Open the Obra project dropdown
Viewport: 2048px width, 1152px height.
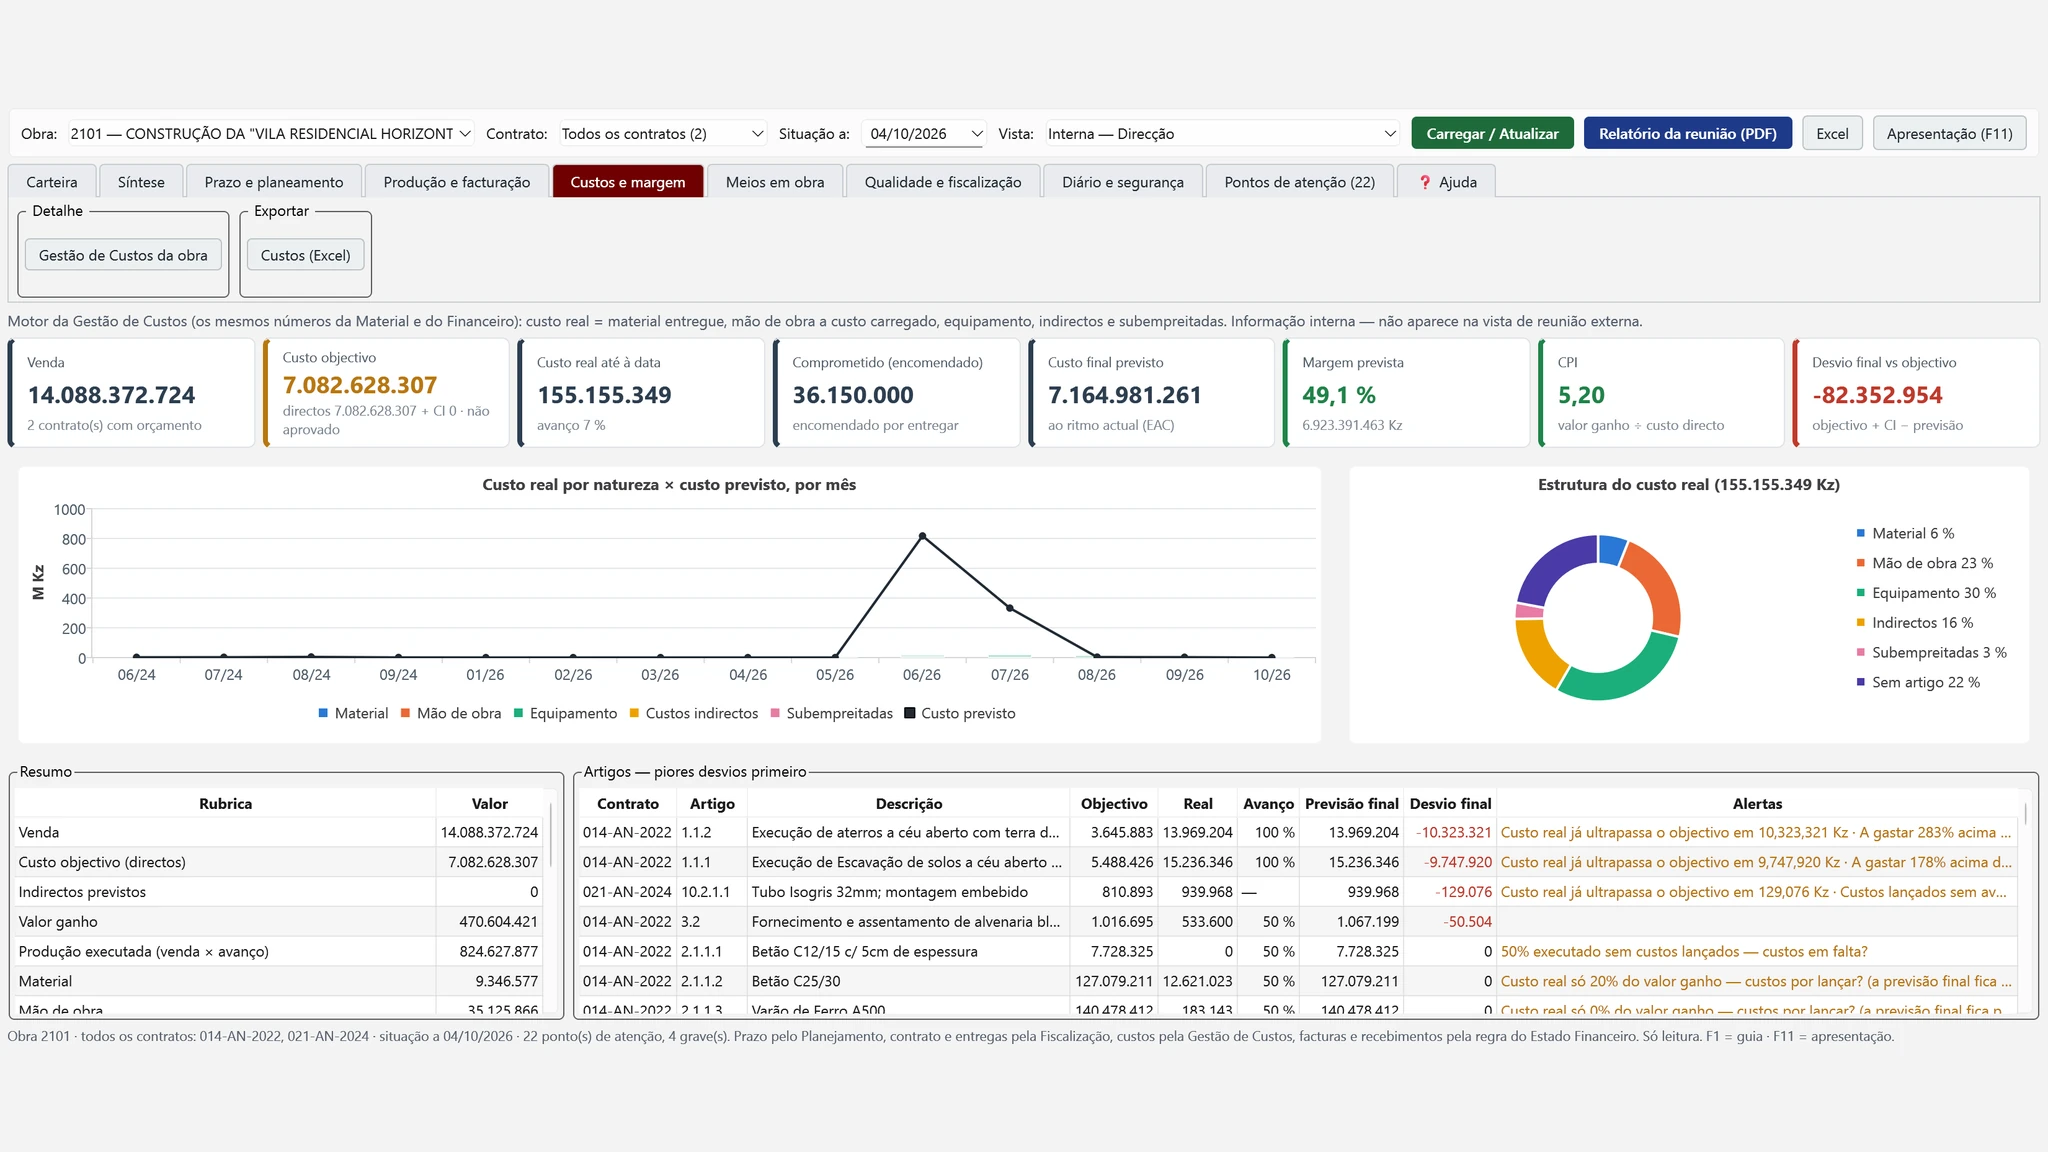coord(271,133)
